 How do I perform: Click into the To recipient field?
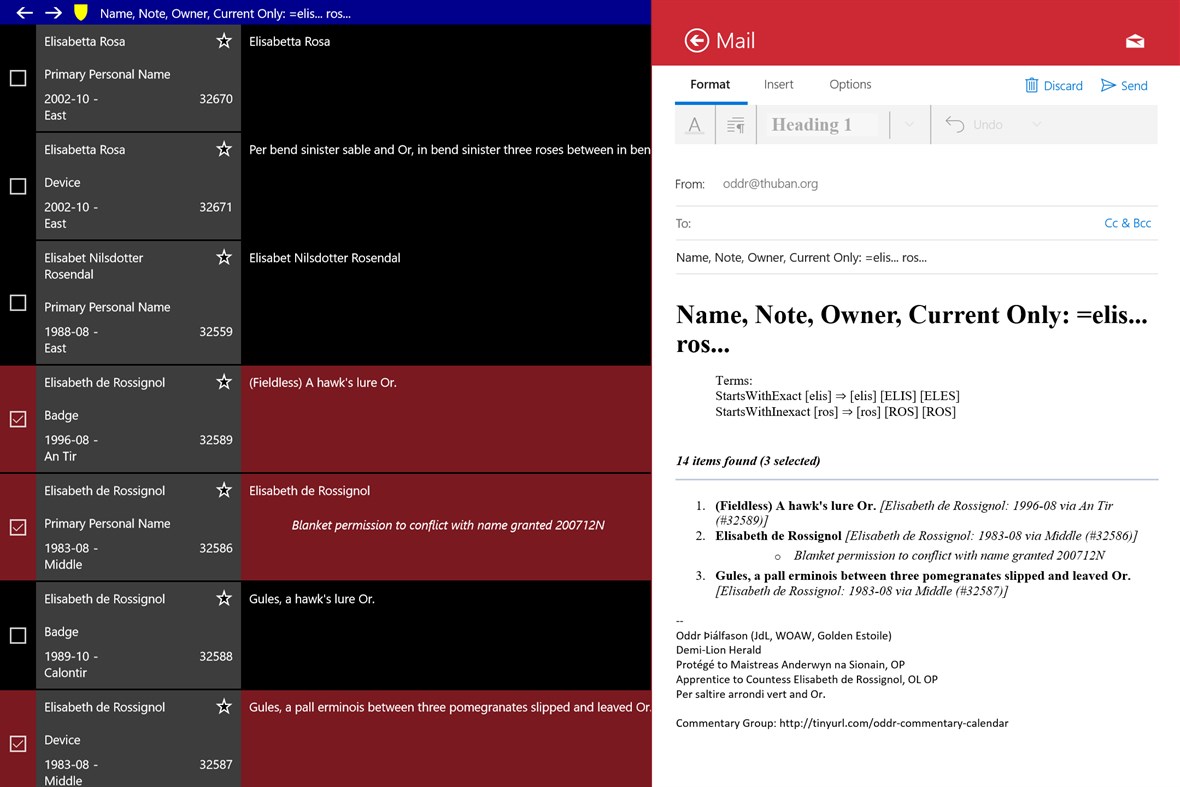point(896,223)
